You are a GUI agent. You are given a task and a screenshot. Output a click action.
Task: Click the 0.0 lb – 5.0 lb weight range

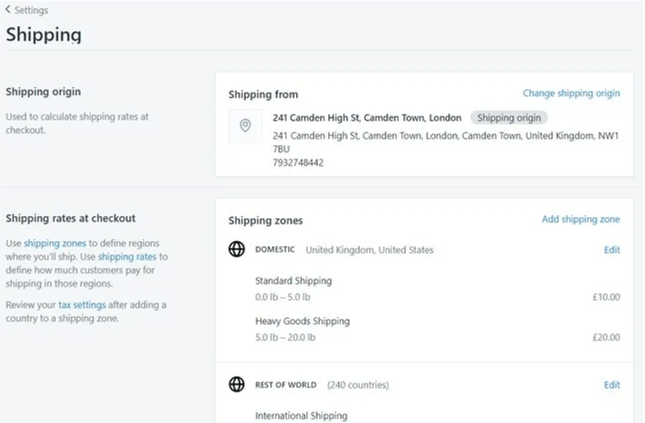point(283,297)
